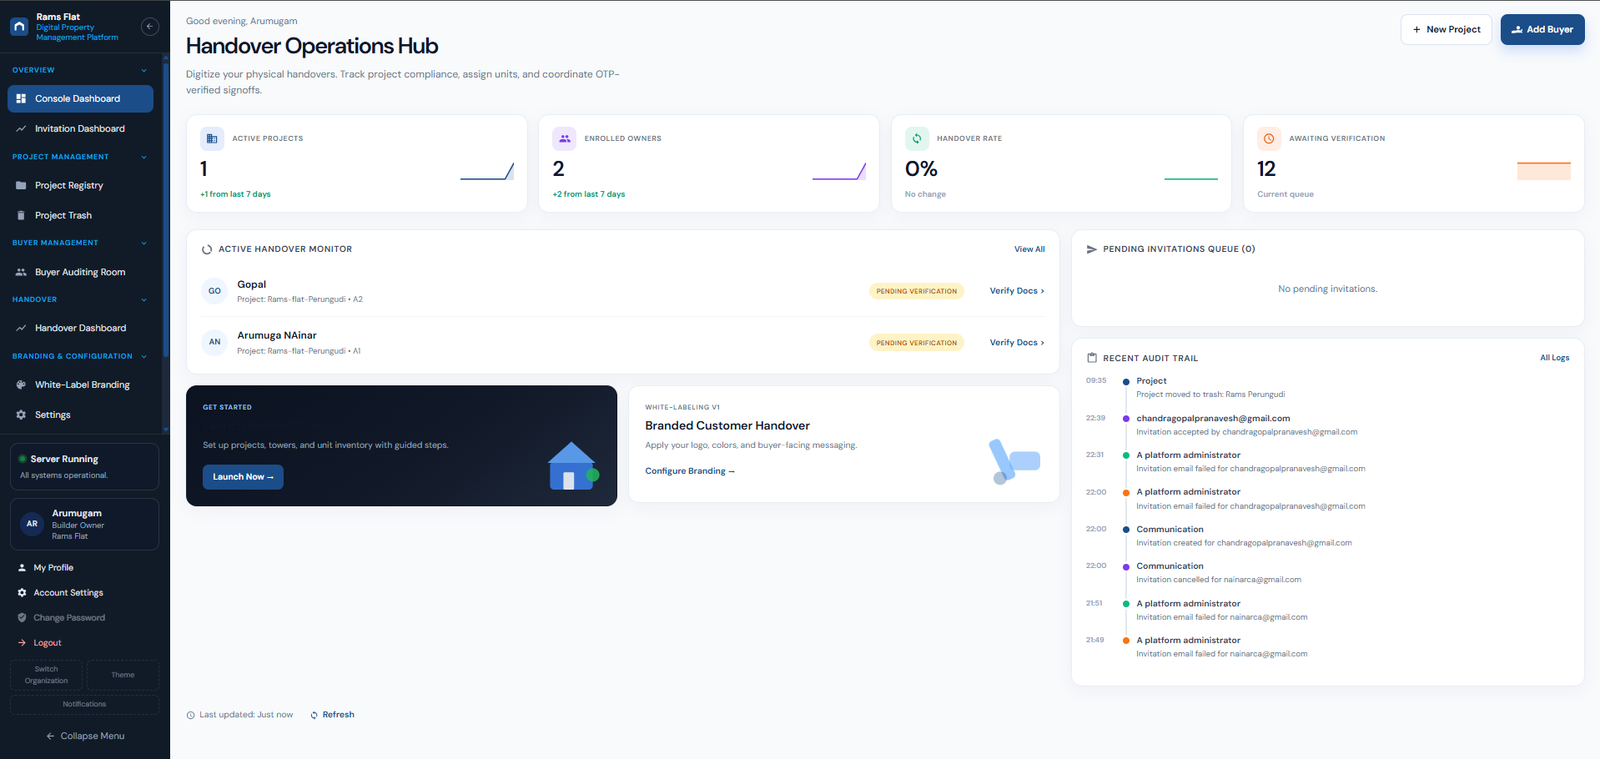Open the Invitation Dashboard page

80,129
